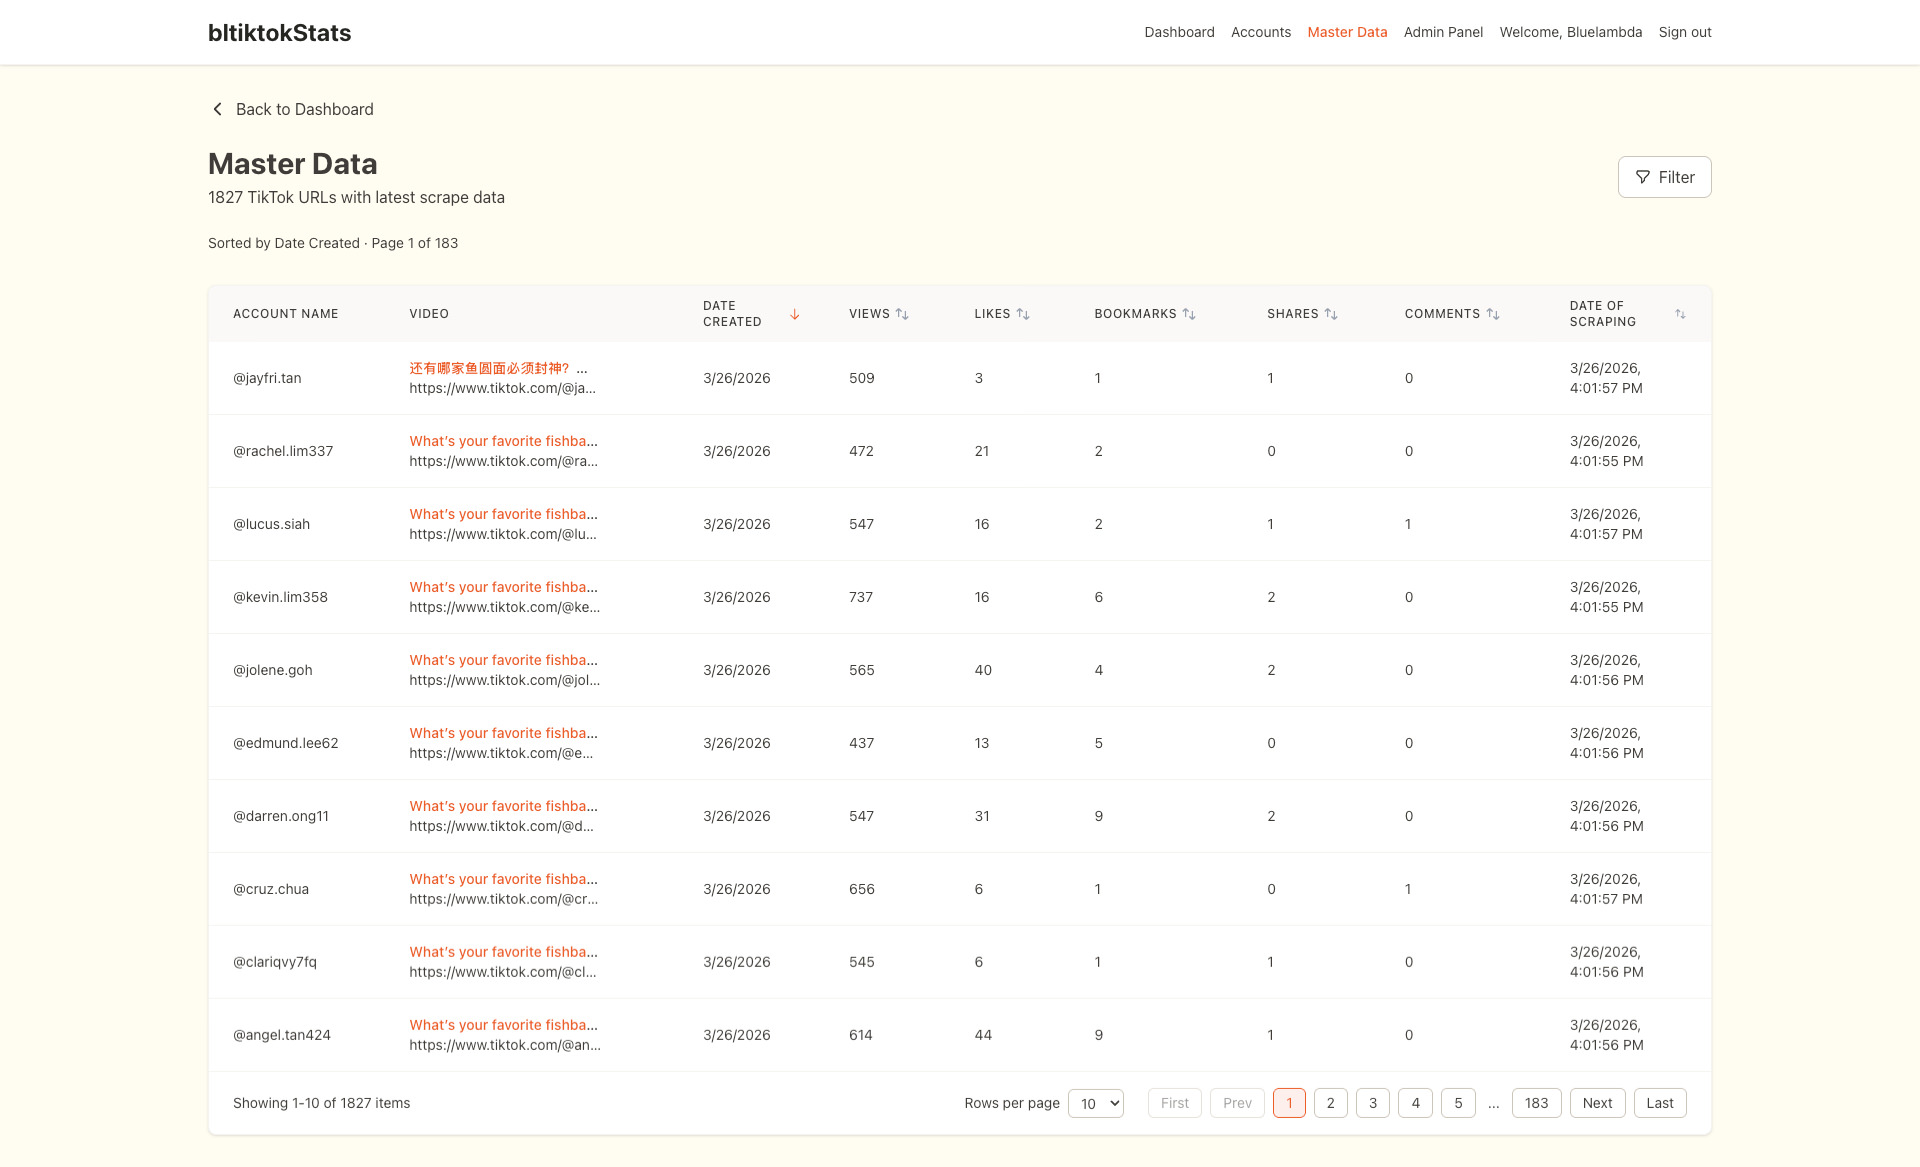Sort by Date of Scraping arrows icon
1920x1167 pixels.
click(1680, 314)
